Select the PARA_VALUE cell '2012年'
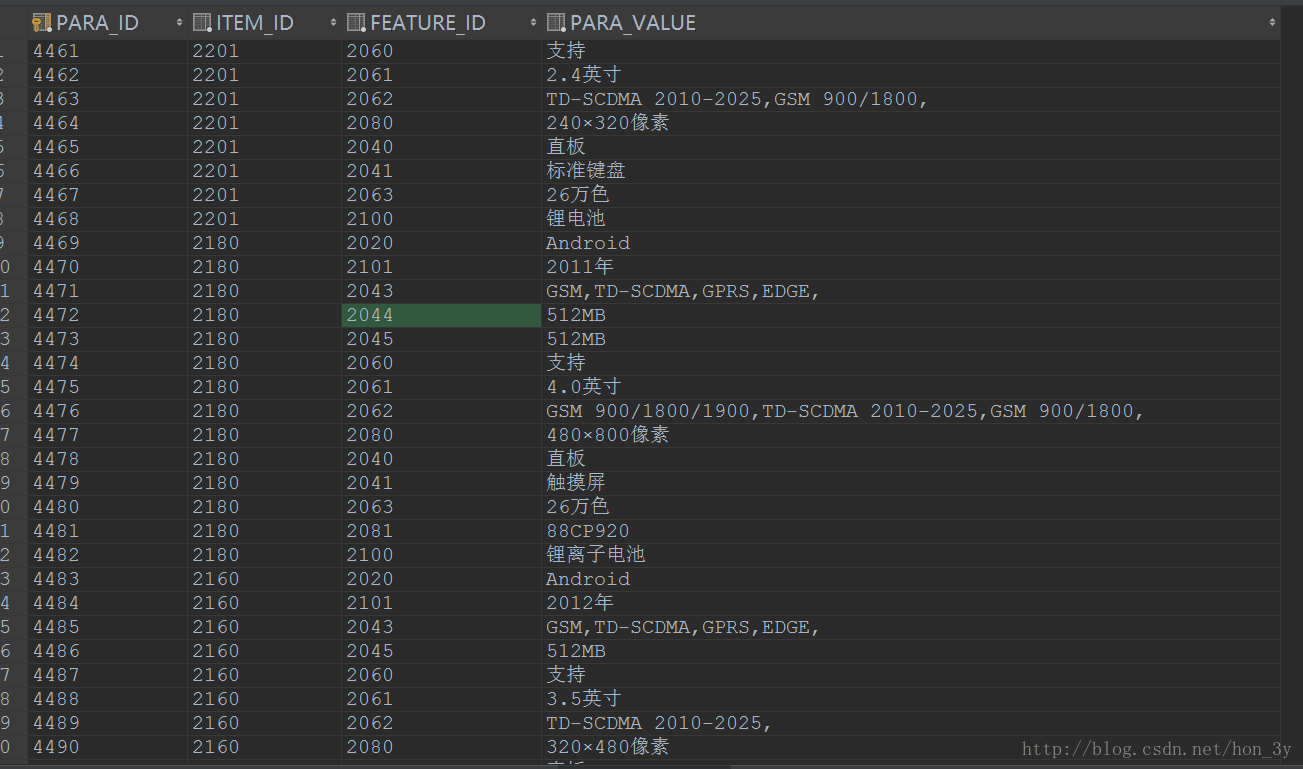Viewport: 1303px width, 769px height. click(911, 603)
